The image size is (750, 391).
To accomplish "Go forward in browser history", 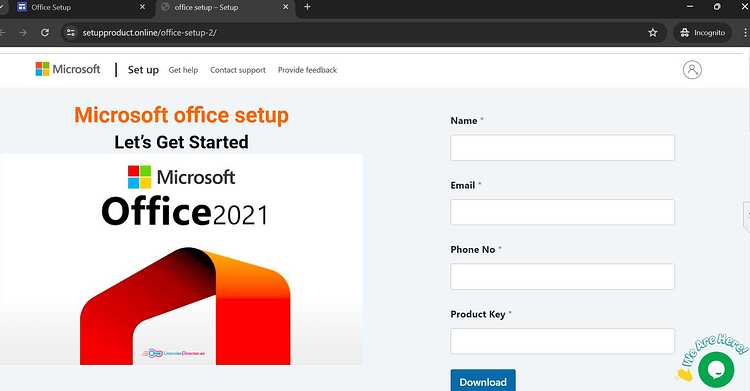I will 23,33.
